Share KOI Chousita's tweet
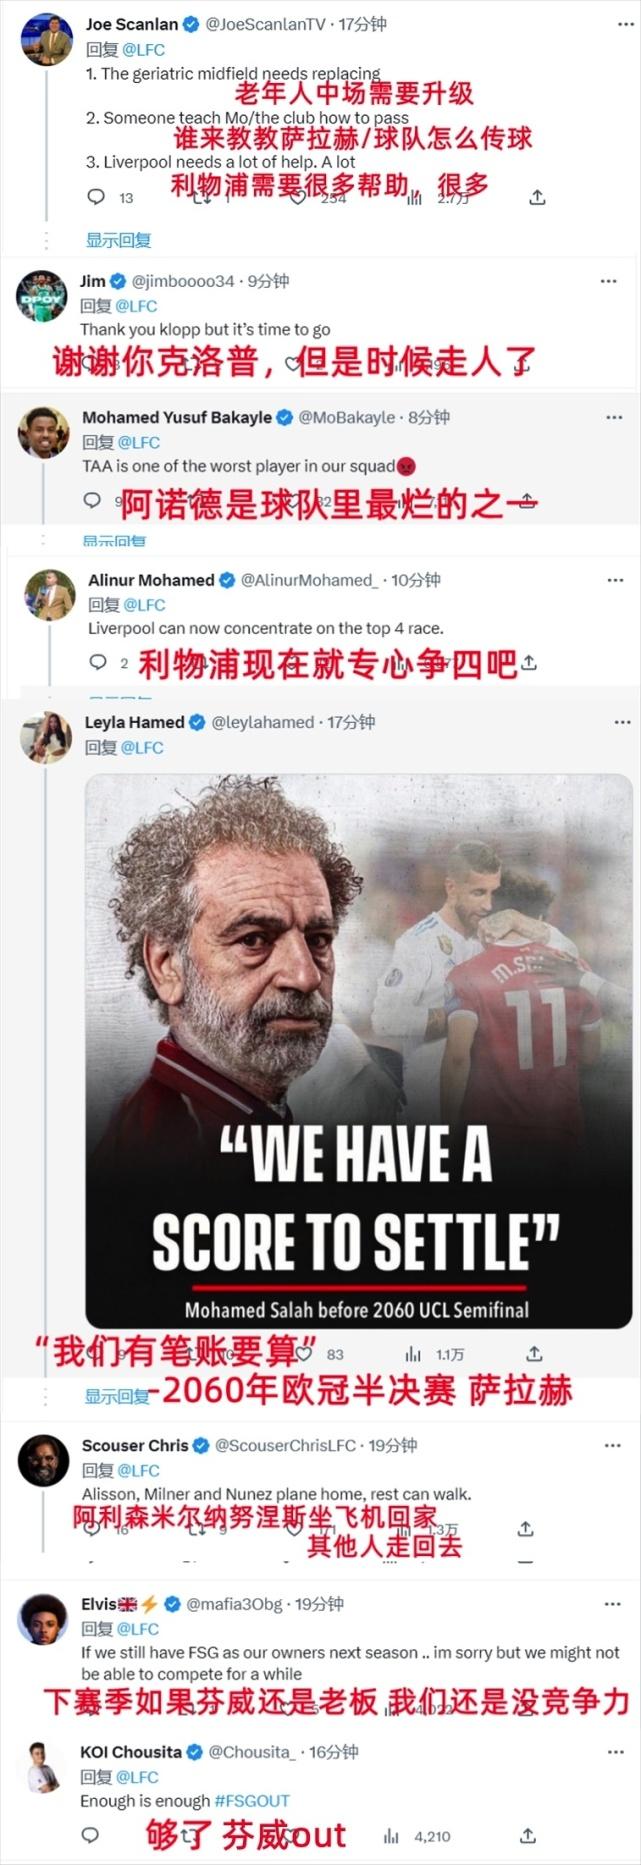Viewport: 641px width, 1865px height. point(528,1835)
